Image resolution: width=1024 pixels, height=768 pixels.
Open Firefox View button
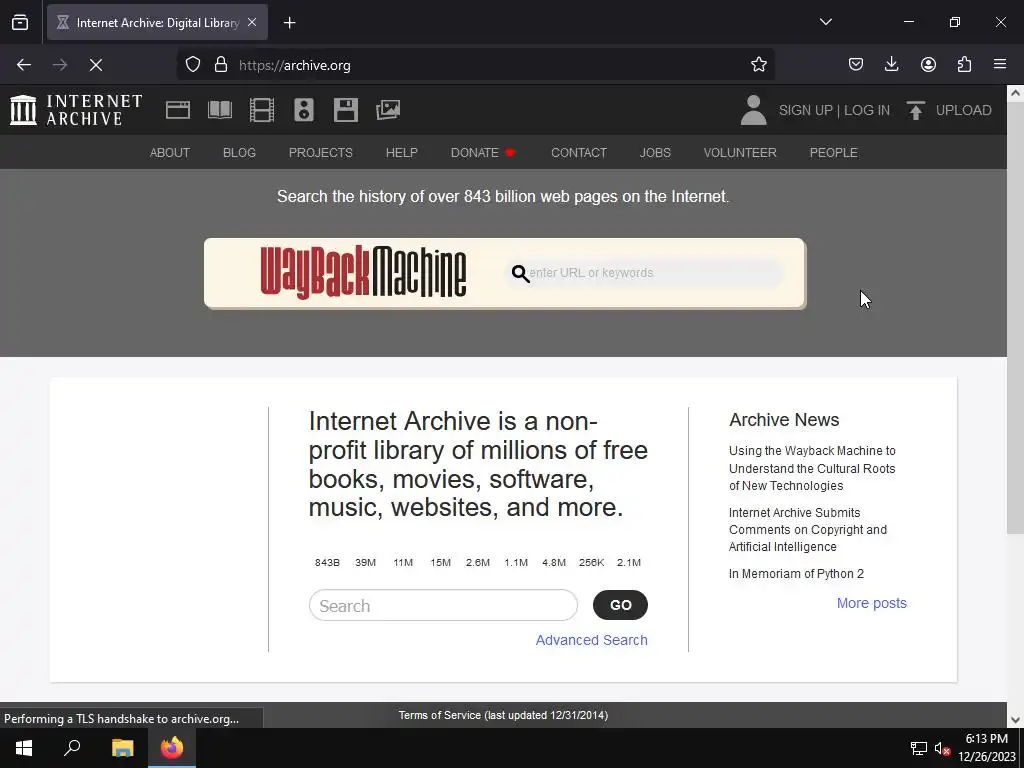click(20, 23)
